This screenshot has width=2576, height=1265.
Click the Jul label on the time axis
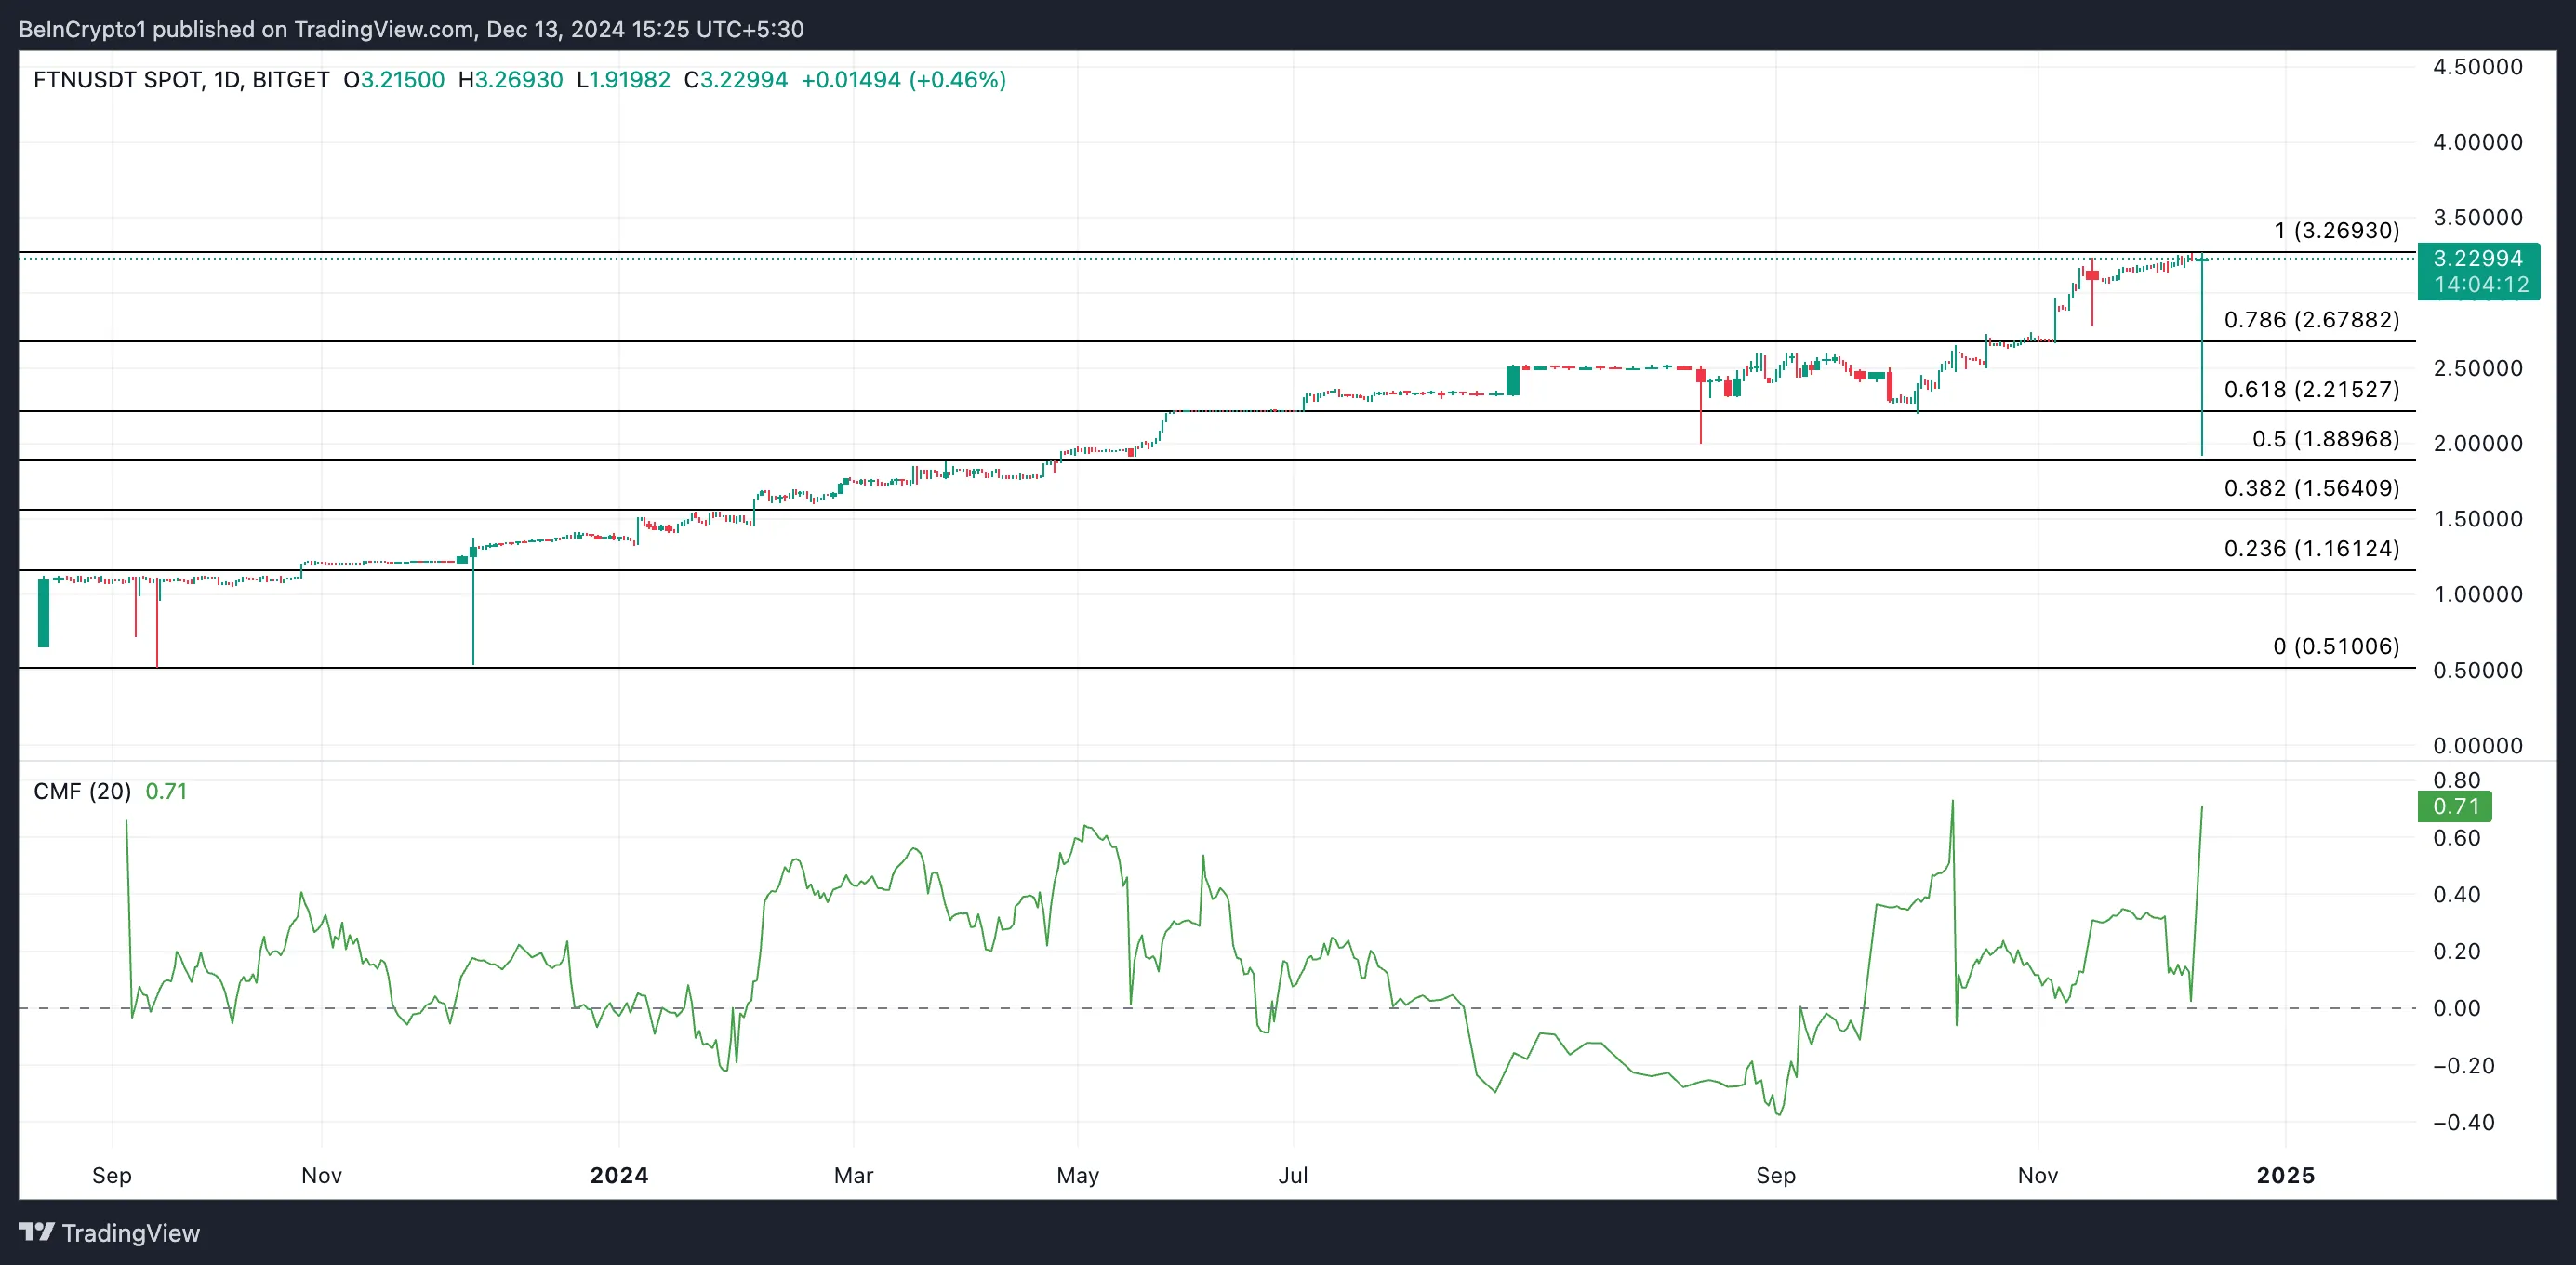coord(1292,1175)
